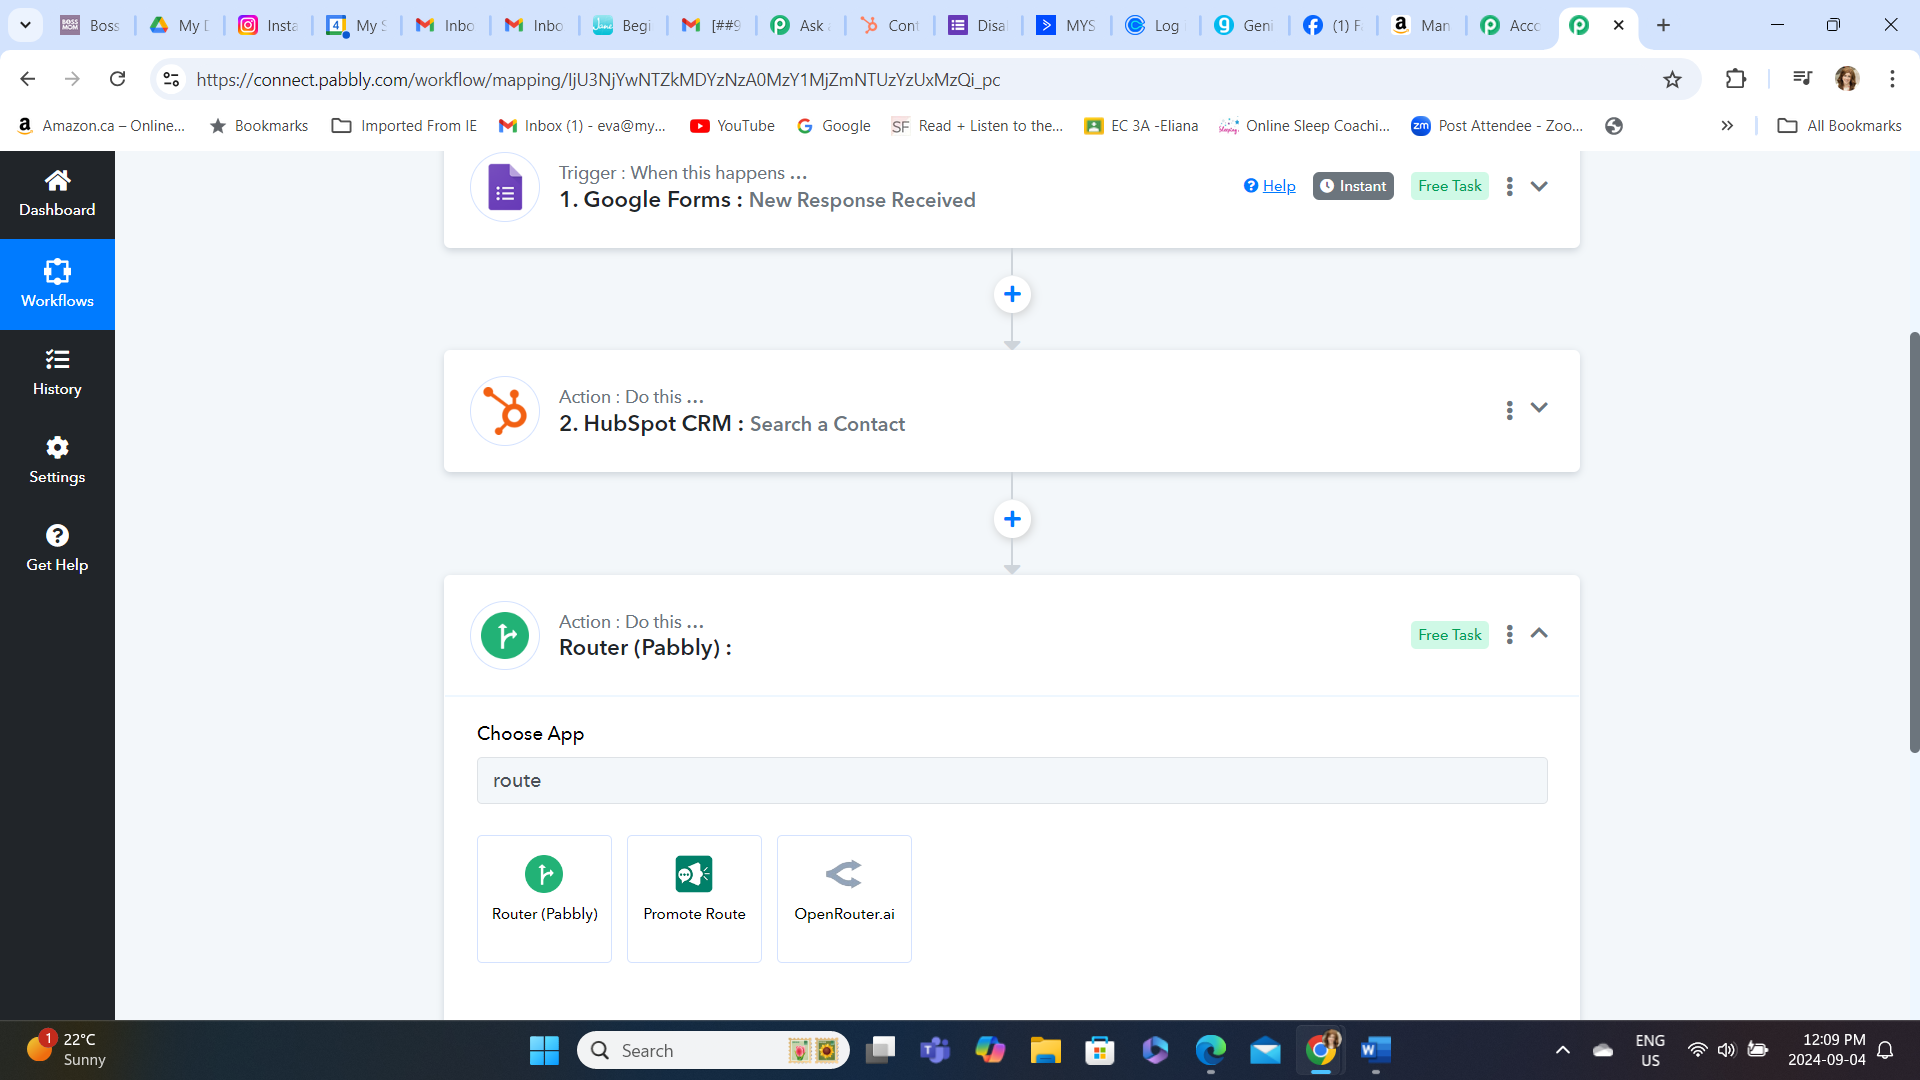Add a step after HubSpot CRM action
This screenshot has height=1080, width=1920.
(1012, 519)
